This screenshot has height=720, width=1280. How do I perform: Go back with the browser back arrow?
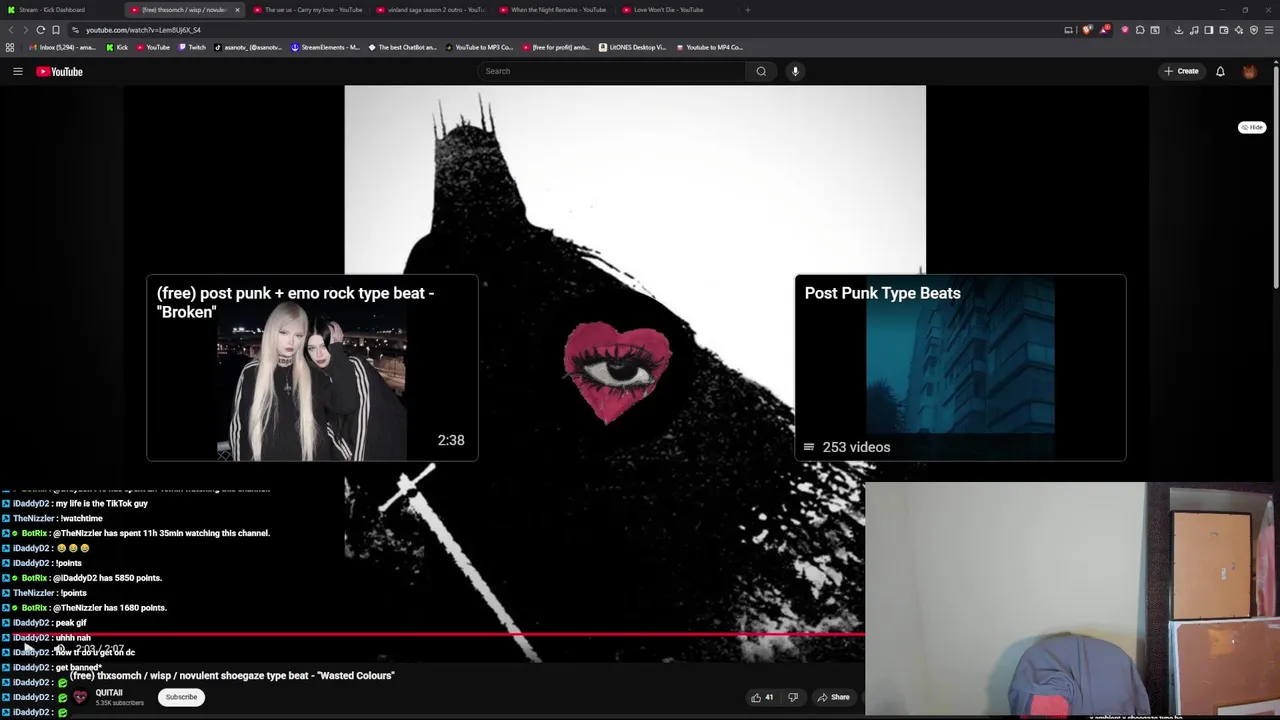point(12,30)
